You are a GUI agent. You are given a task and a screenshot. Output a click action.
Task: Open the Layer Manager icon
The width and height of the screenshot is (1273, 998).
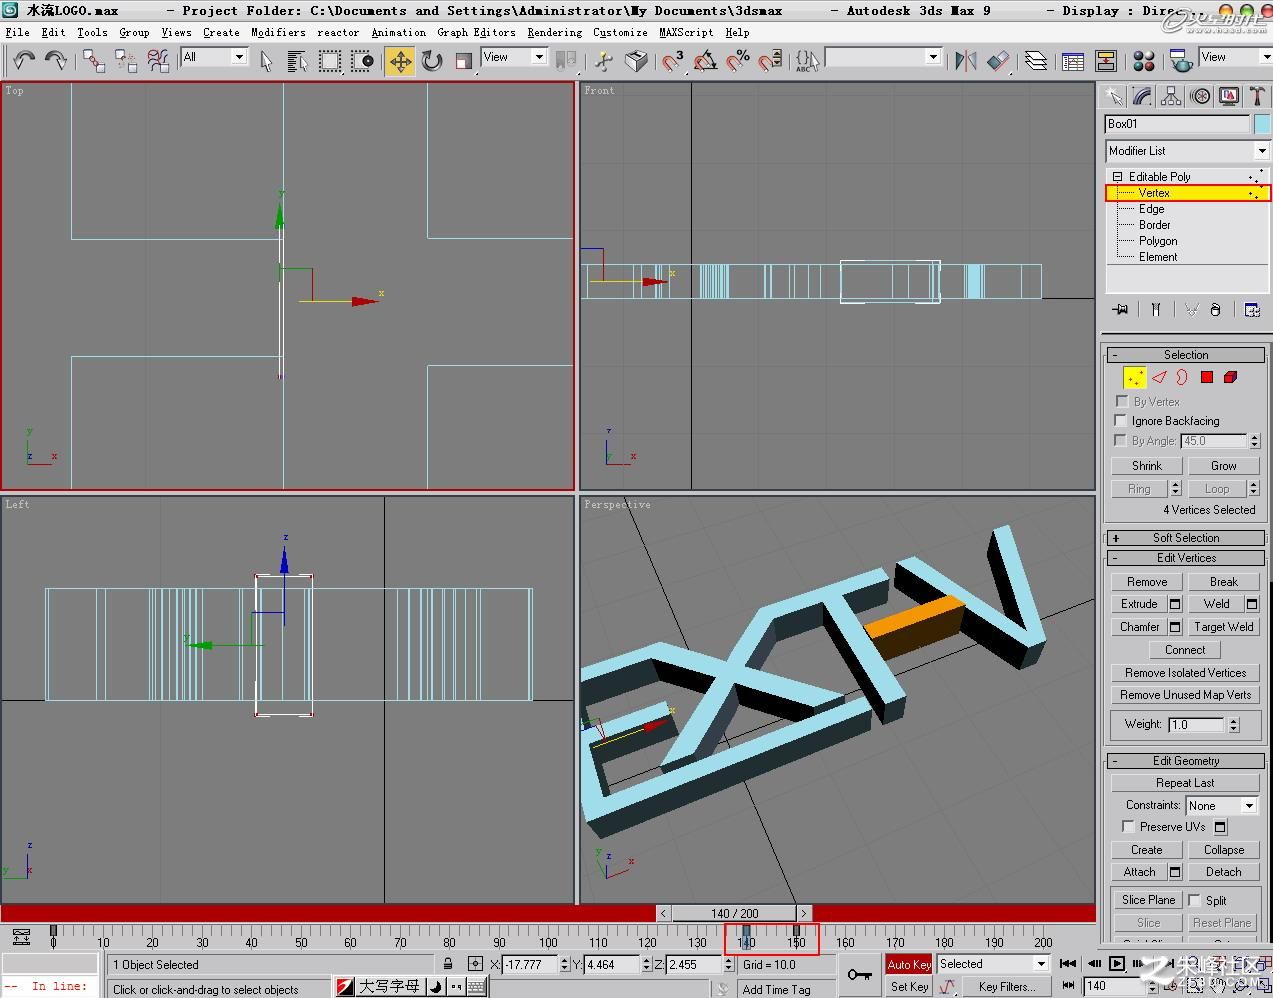coord(1036,61)
